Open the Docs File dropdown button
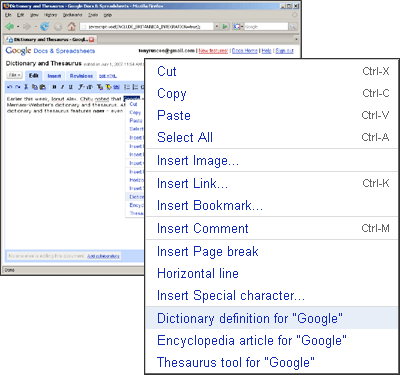 click(15, 75)
